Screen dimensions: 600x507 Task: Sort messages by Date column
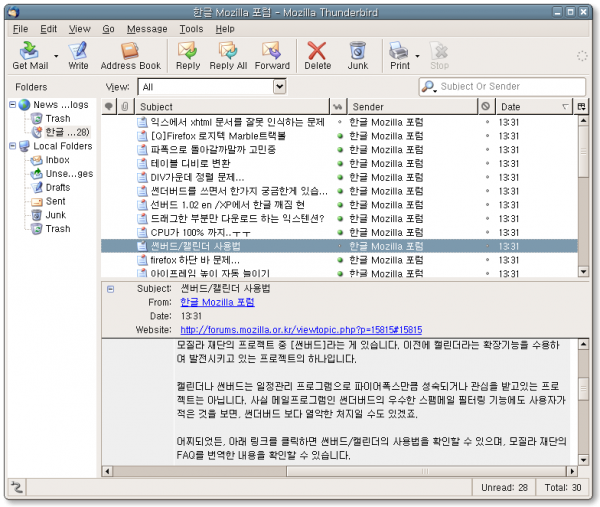click(x=534, y=106)
